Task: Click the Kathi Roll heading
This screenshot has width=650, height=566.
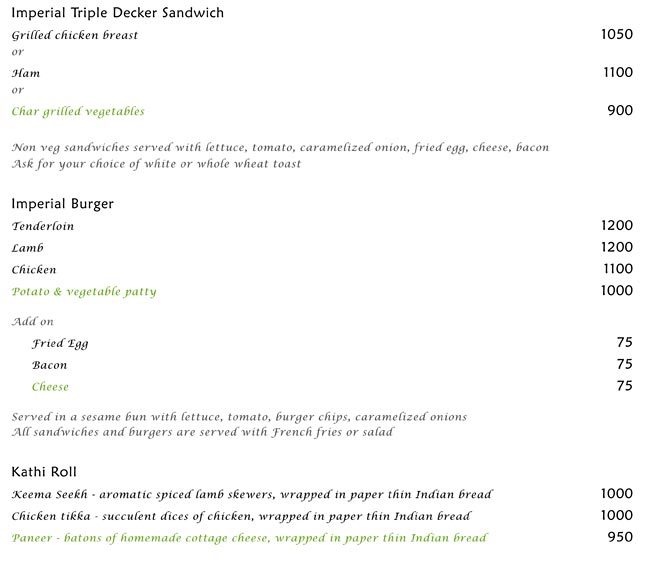Action: (x=45, y=472)
